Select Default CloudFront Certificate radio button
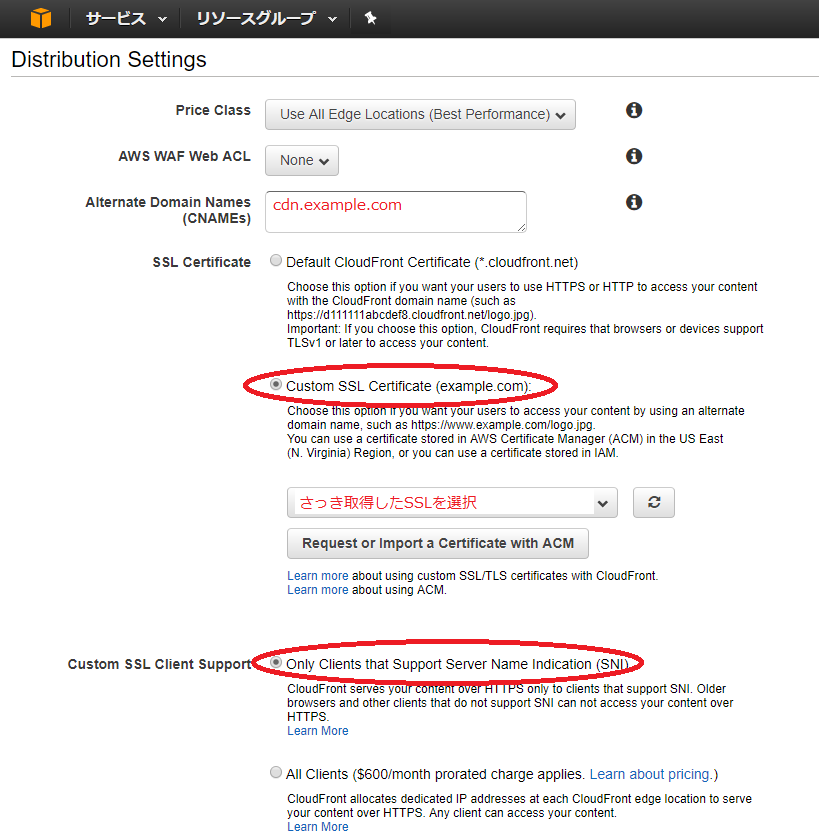The width and height of the screenshot is (819, 839). pos(275,261)
